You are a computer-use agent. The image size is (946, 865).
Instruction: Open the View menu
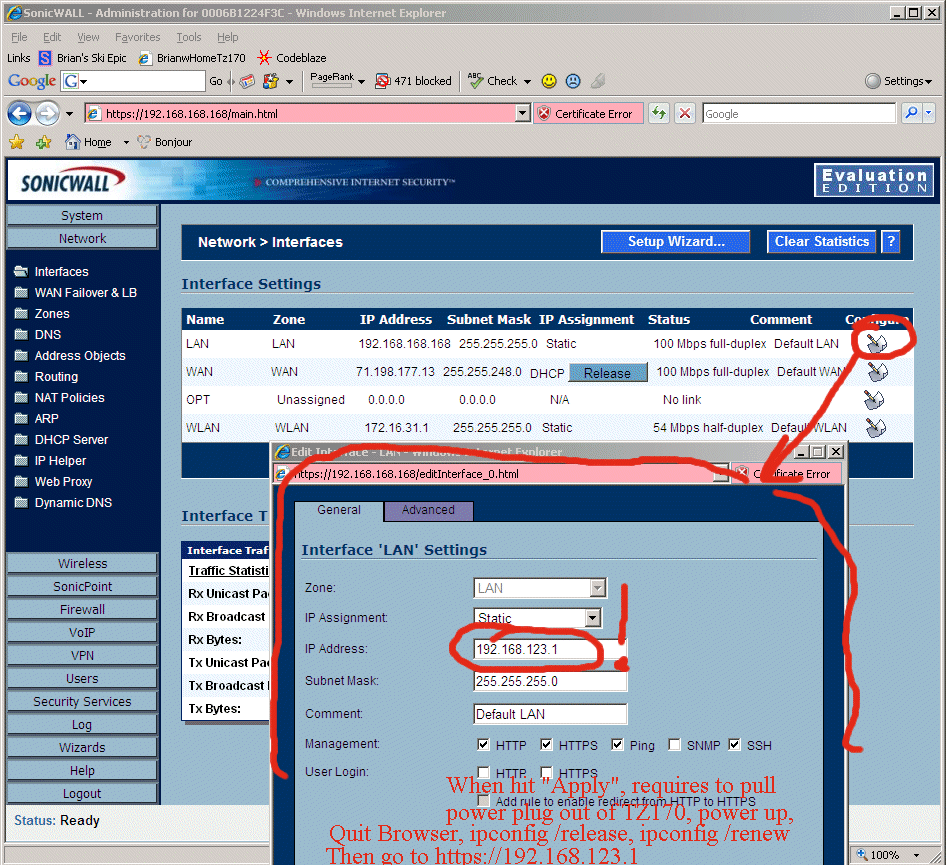88,37
